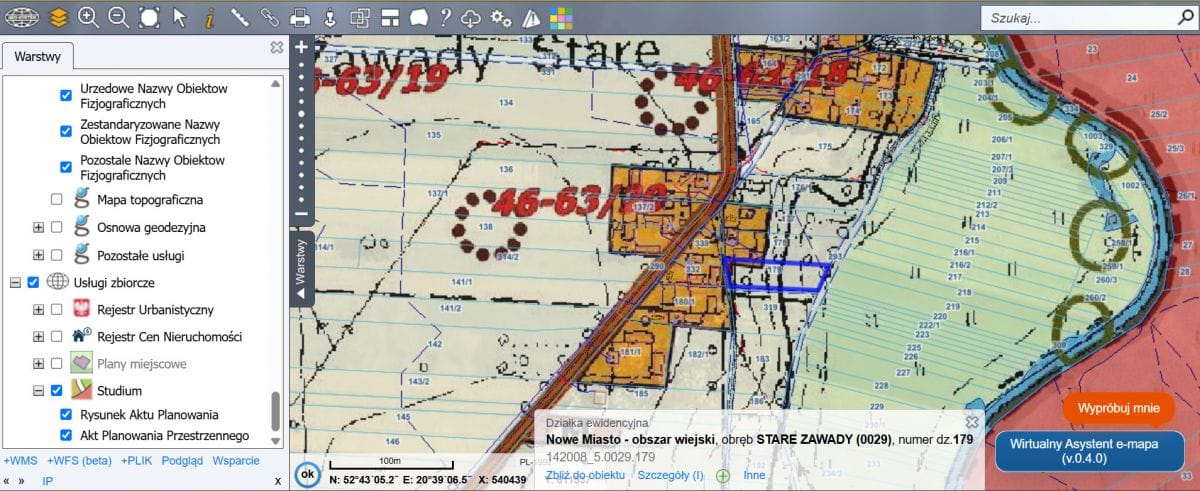Open the help question mark icon
Image resolution: width=1200 pixels, height=491 pixels.
tap(445, 17)
